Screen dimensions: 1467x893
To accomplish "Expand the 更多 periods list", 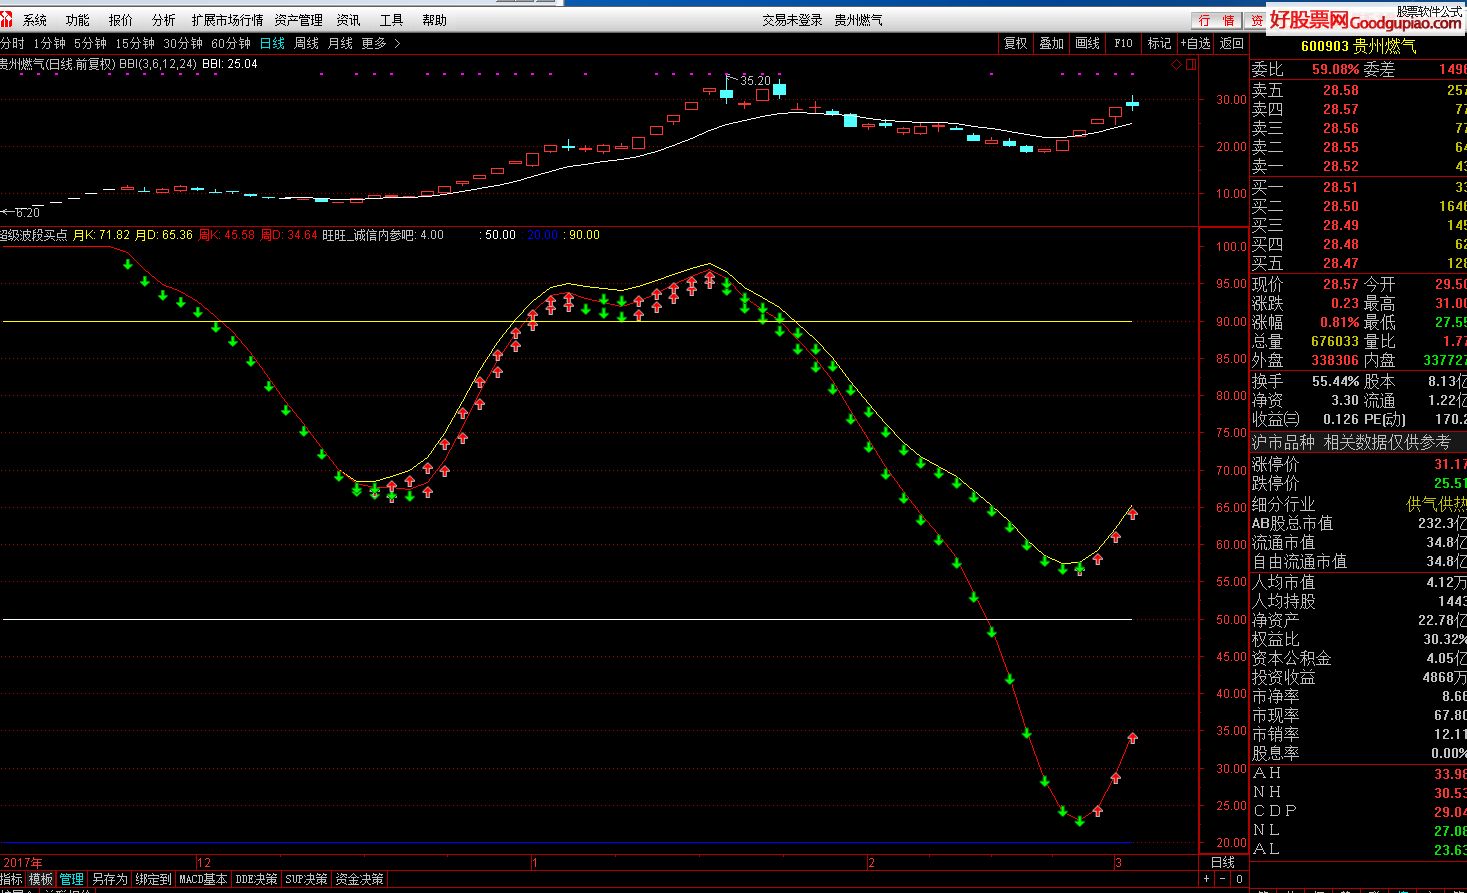I will pyautogui.click(x=380, y=43).
